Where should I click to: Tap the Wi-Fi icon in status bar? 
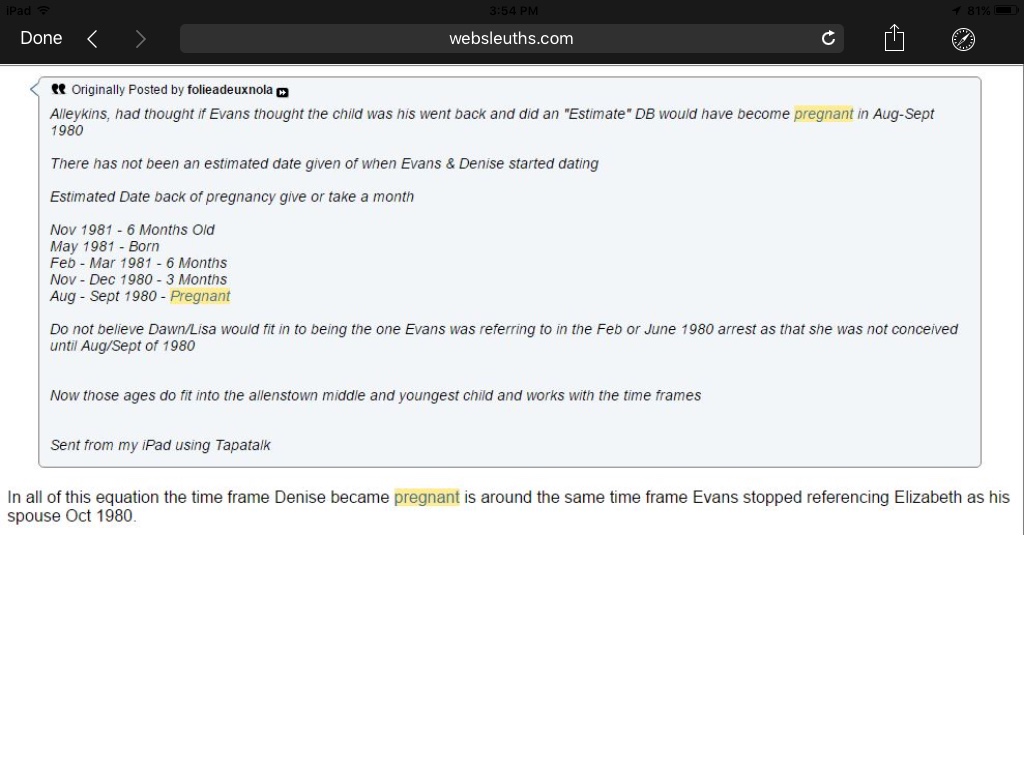click(43, 10)
